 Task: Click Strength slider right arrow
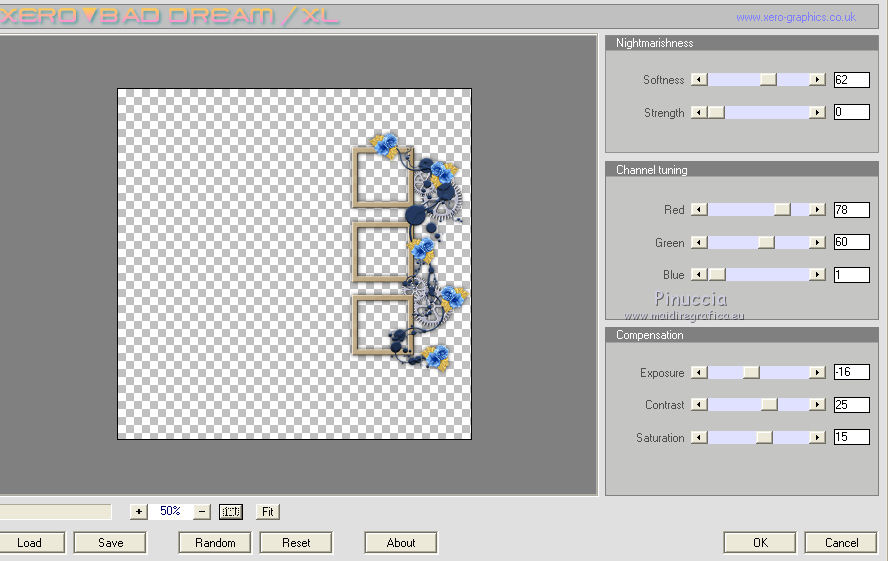tap(817, 113)
